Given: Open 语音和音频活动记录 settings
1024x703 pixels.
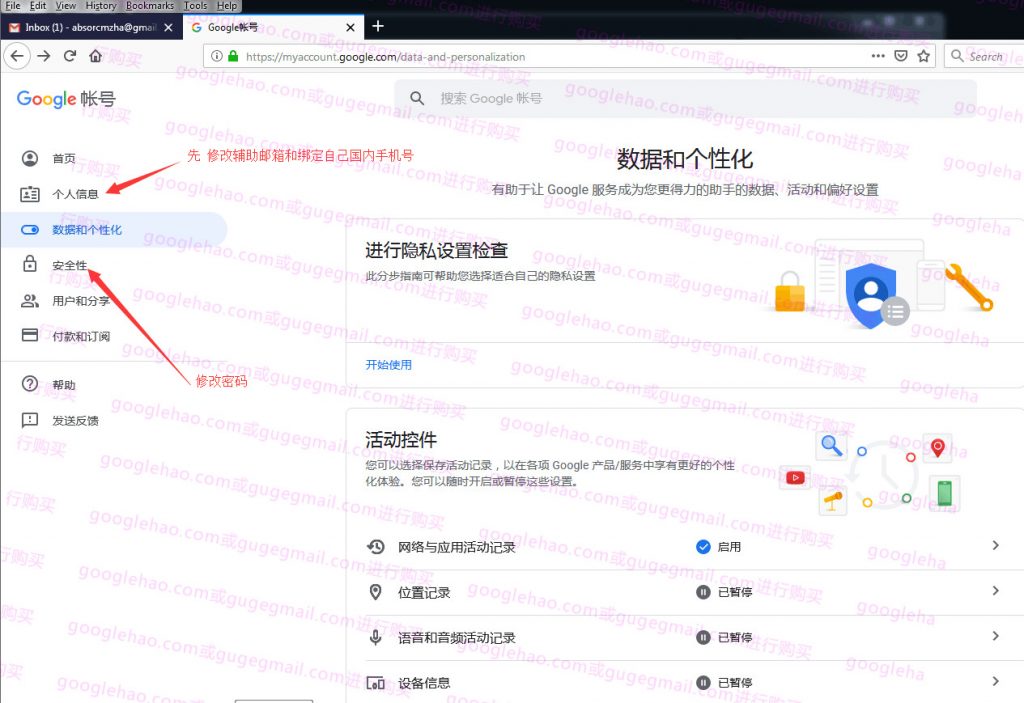Looking at the screenshot, I should pyautogui.click(x=686, y=637).
